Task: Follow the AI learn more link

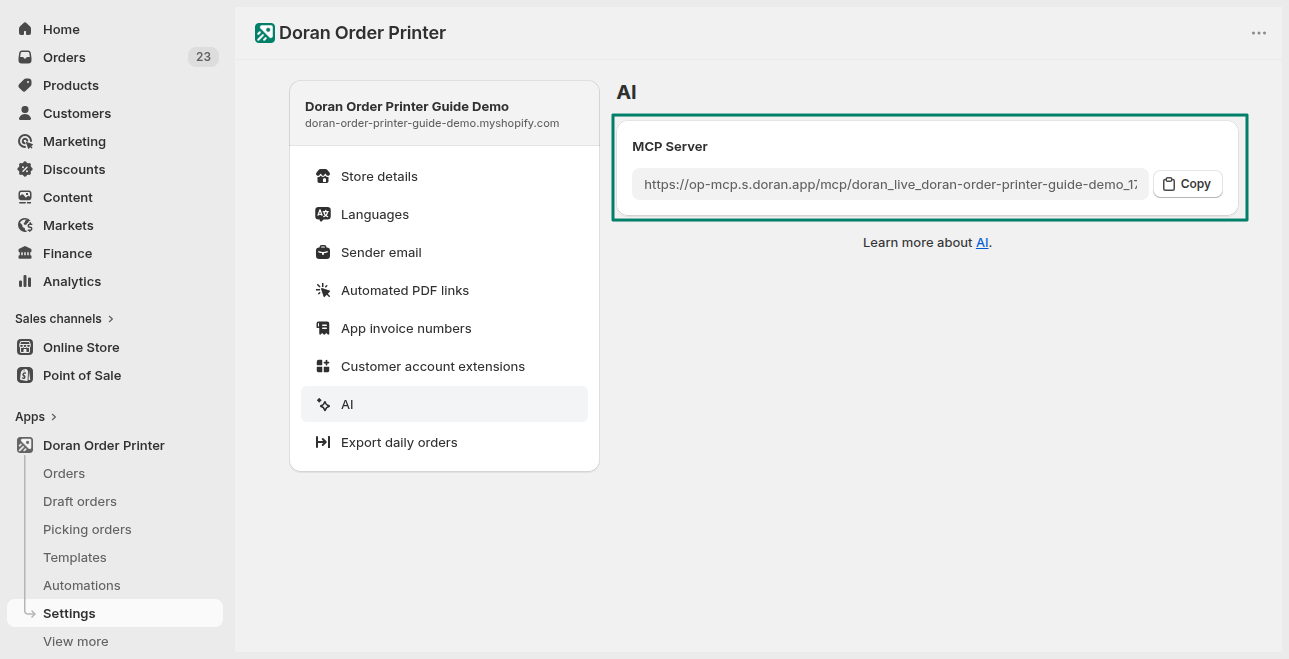Action: pyautogui.click(x=983, y=243)
